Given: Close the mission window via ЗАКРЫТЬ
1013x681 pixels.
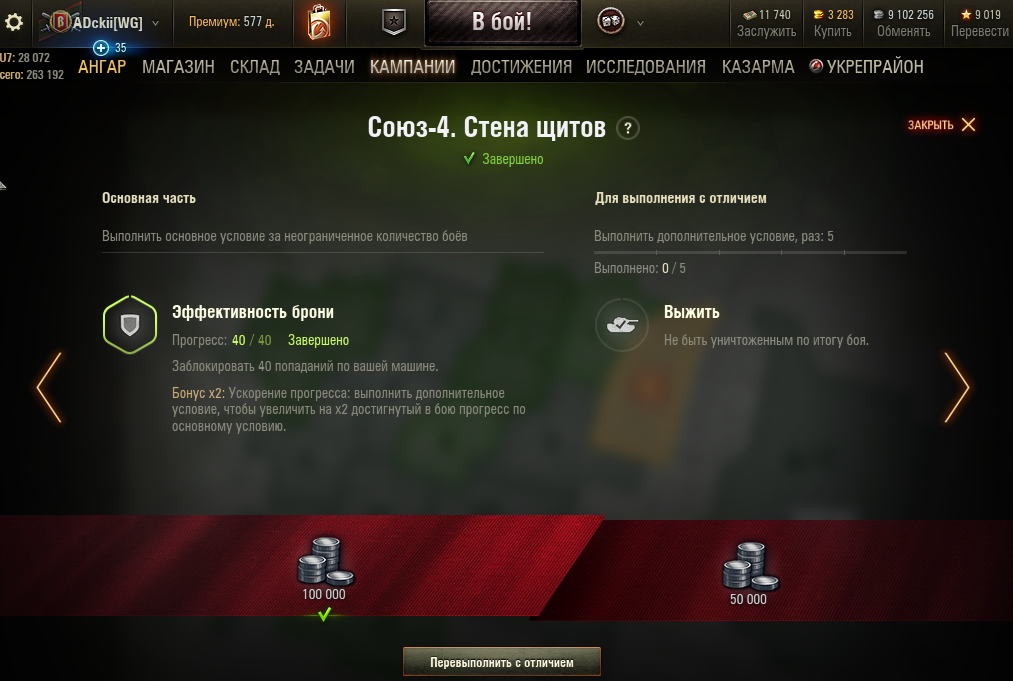Looking at the screenshot, I should [x=941, y=125].
